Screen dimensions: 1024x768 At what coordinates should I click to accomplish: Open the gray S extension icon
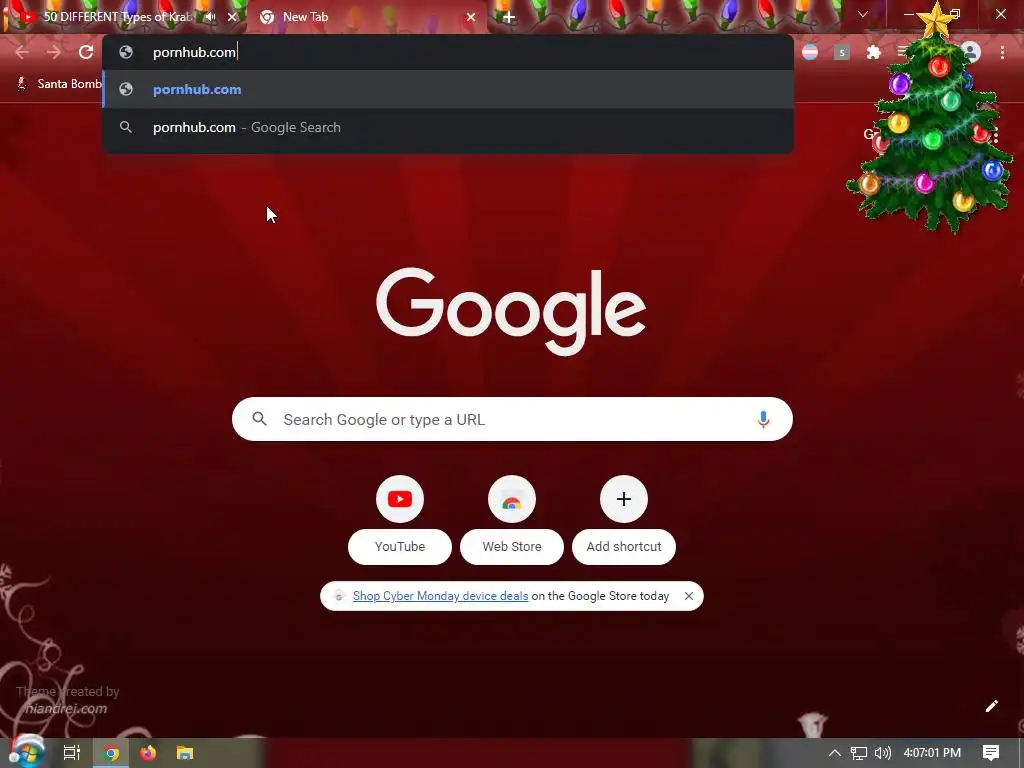pos(842,52)
